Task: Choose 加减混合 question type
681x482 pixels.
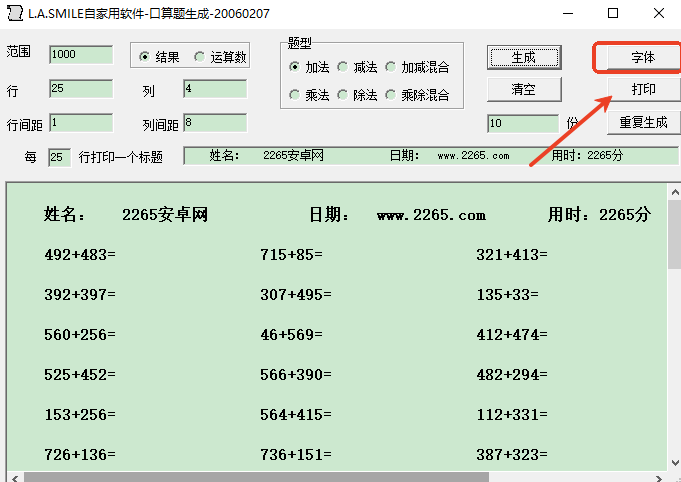Action: [390, 67]
